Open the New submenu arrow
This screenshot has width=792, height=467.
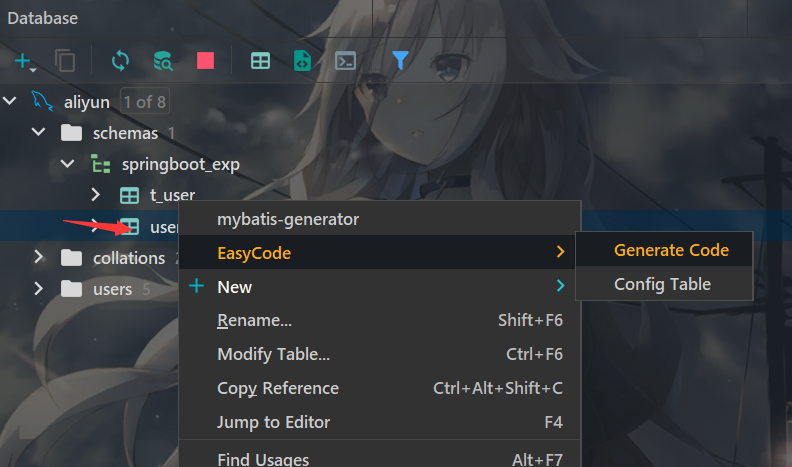coord(560,285)
